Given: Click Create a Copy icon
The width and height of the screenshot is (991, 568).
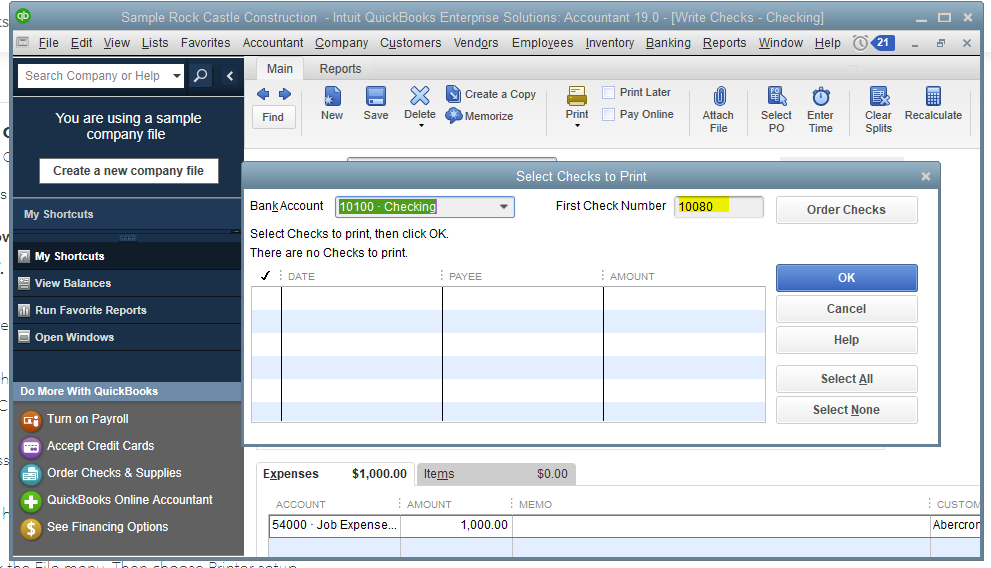Looking at the screenshot, I should pos(453,94).
